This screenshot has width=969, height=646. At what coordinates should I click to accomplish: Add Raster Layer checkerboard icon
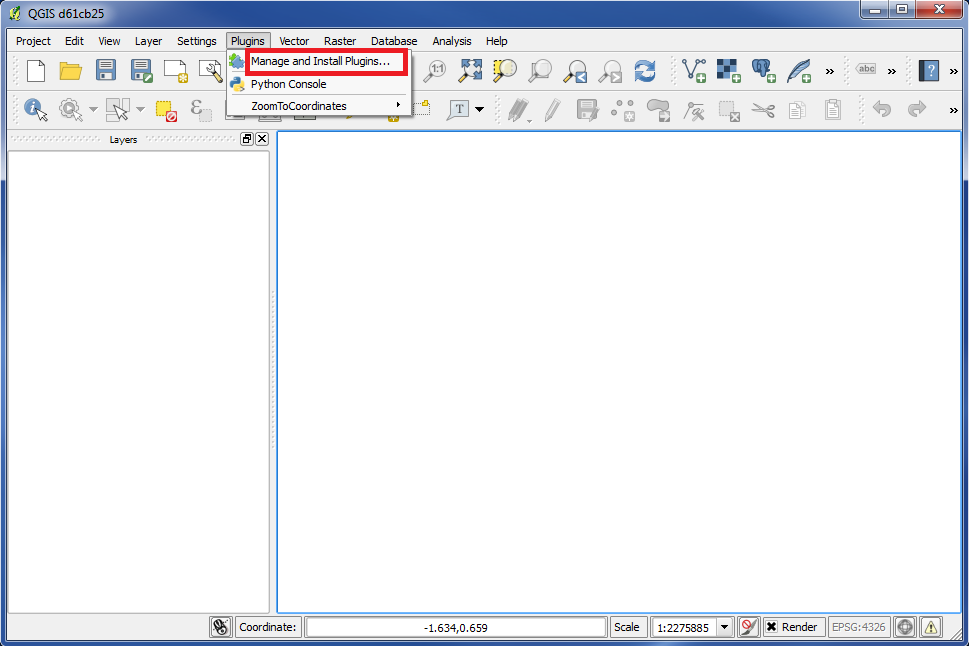(x=729, y=70)
